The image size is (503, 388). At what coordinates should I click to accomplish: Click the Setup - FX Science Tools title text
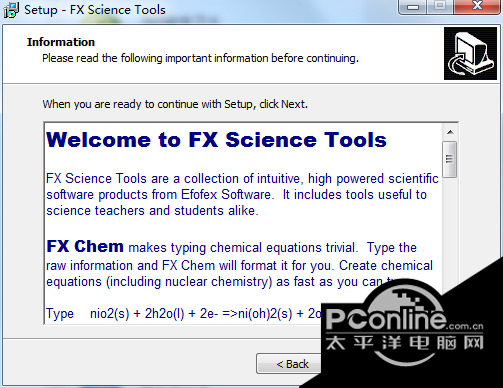point(95,10)
